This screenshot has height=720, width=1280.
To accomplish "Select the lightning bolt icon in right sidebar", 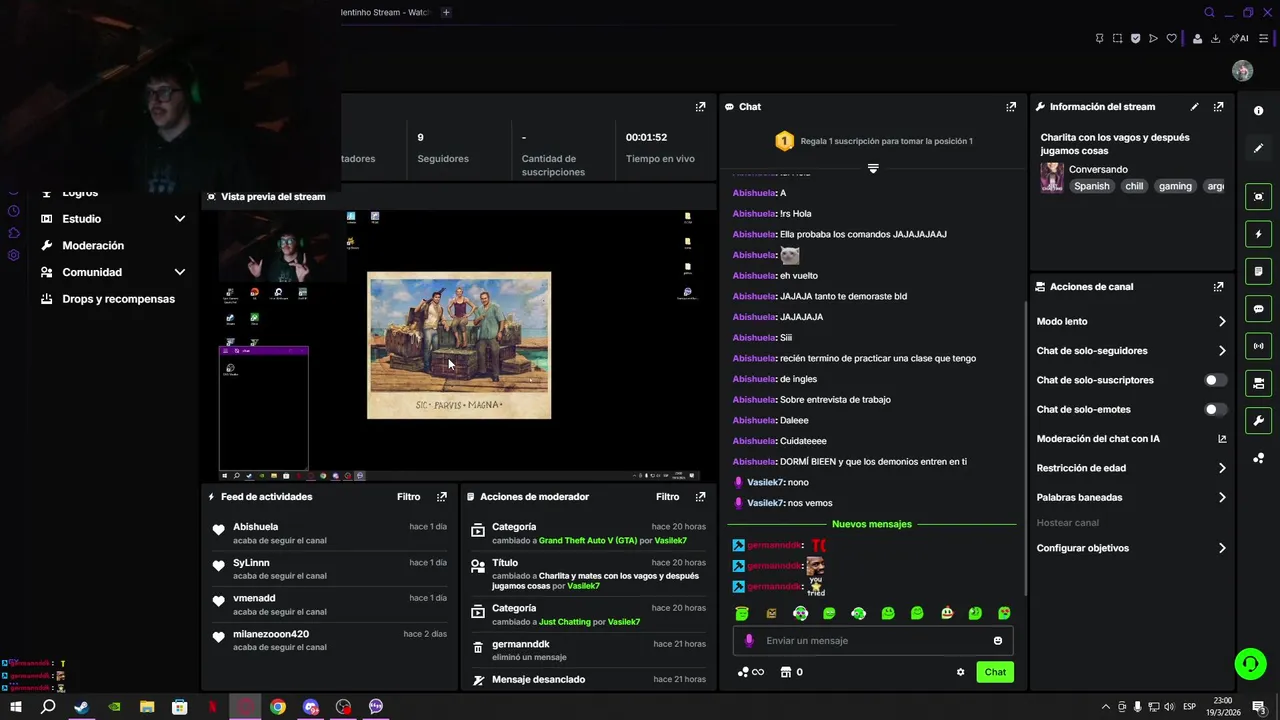I will click(1259, 234).
